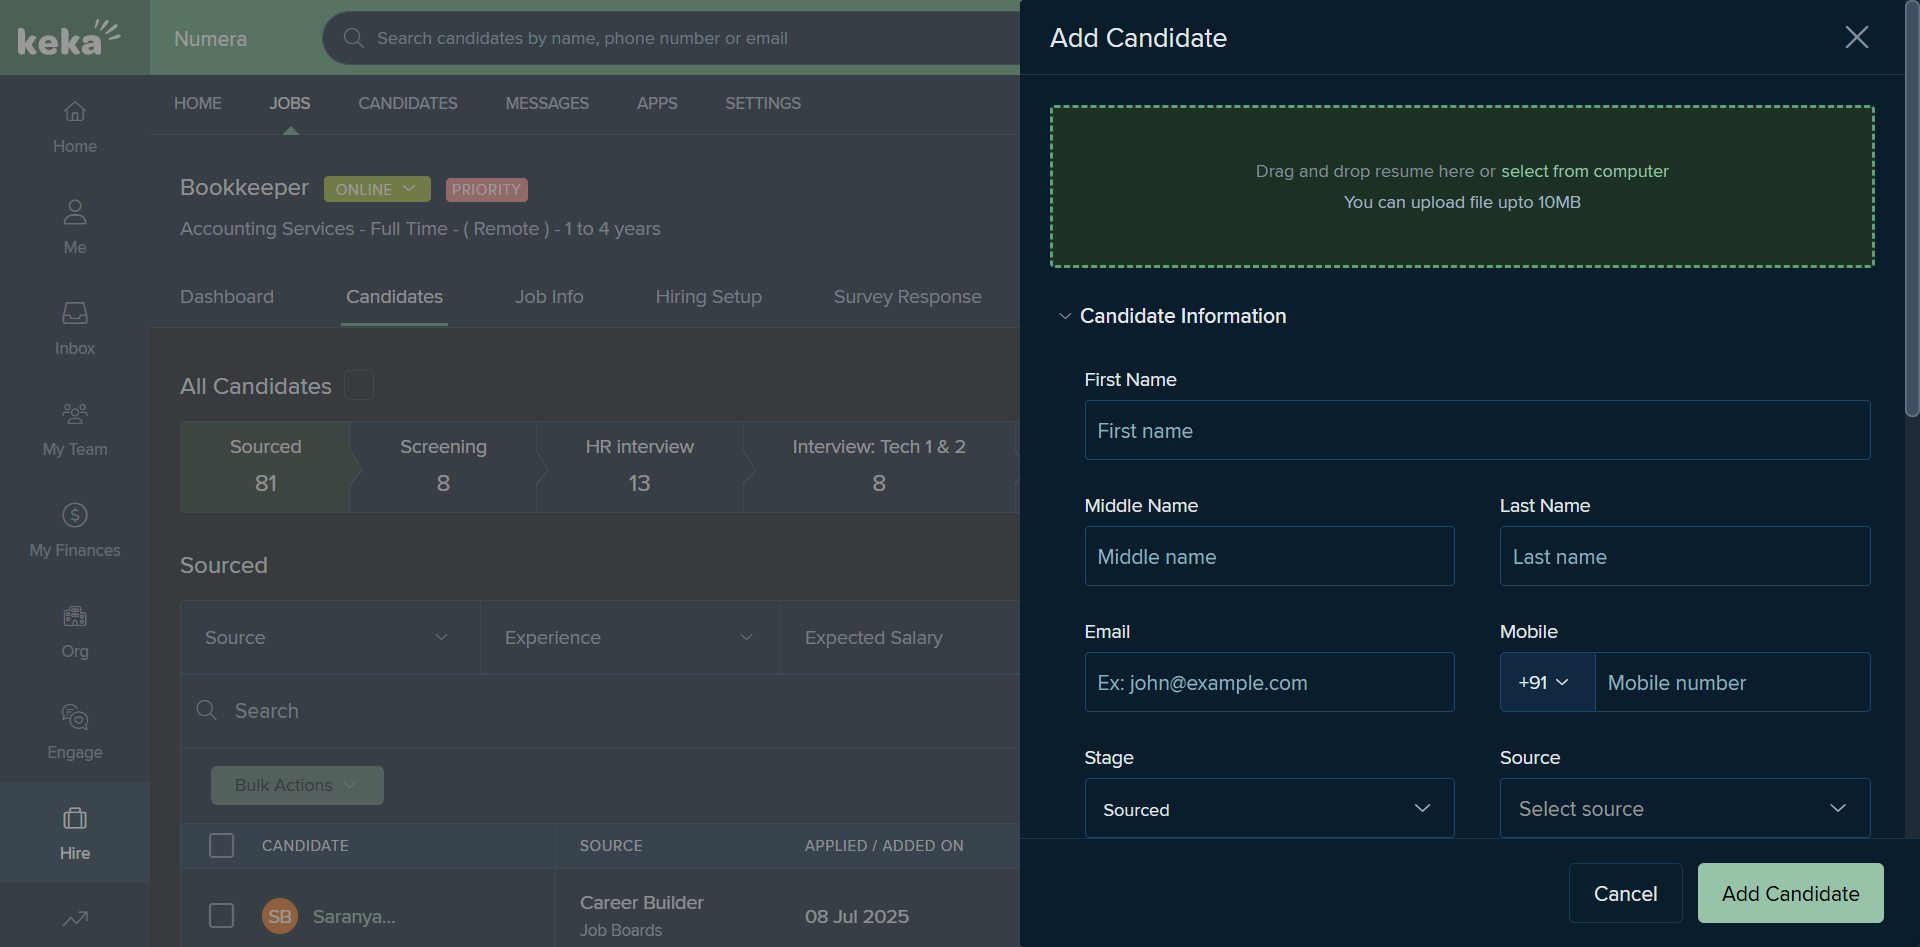Open the Engage chat icon
Screen dimensions: 1920x947
(x=75, y=717)
